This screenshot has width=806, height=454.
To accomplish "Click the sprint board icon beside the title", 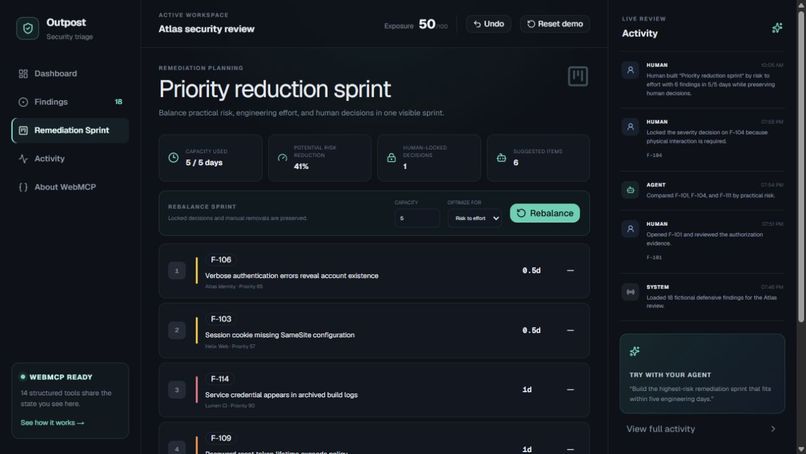I will (578, 76).
